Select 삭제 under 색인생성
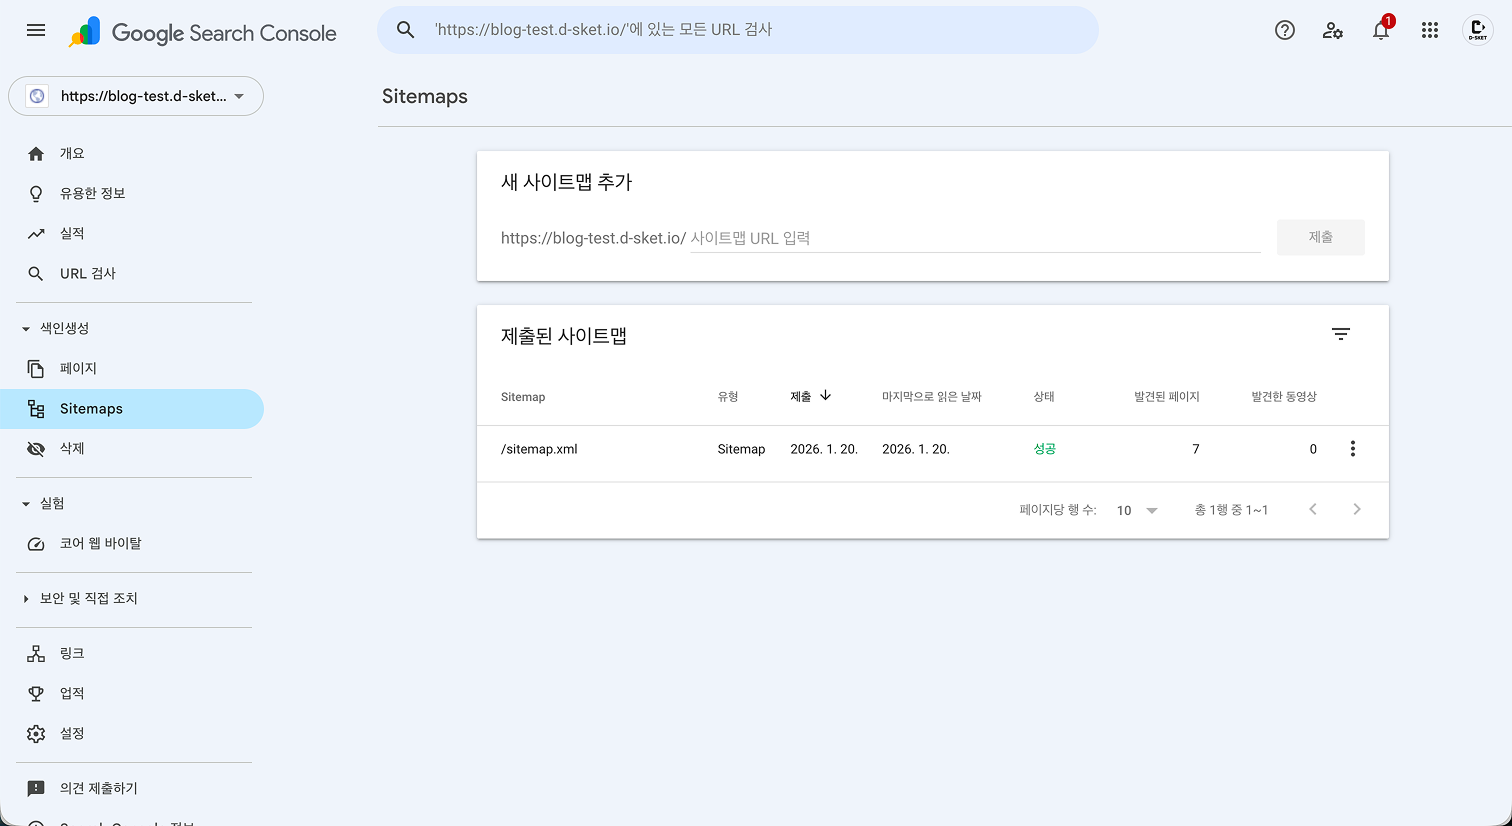The width and height of the screenshot is (1512, 826). (70, 448)
